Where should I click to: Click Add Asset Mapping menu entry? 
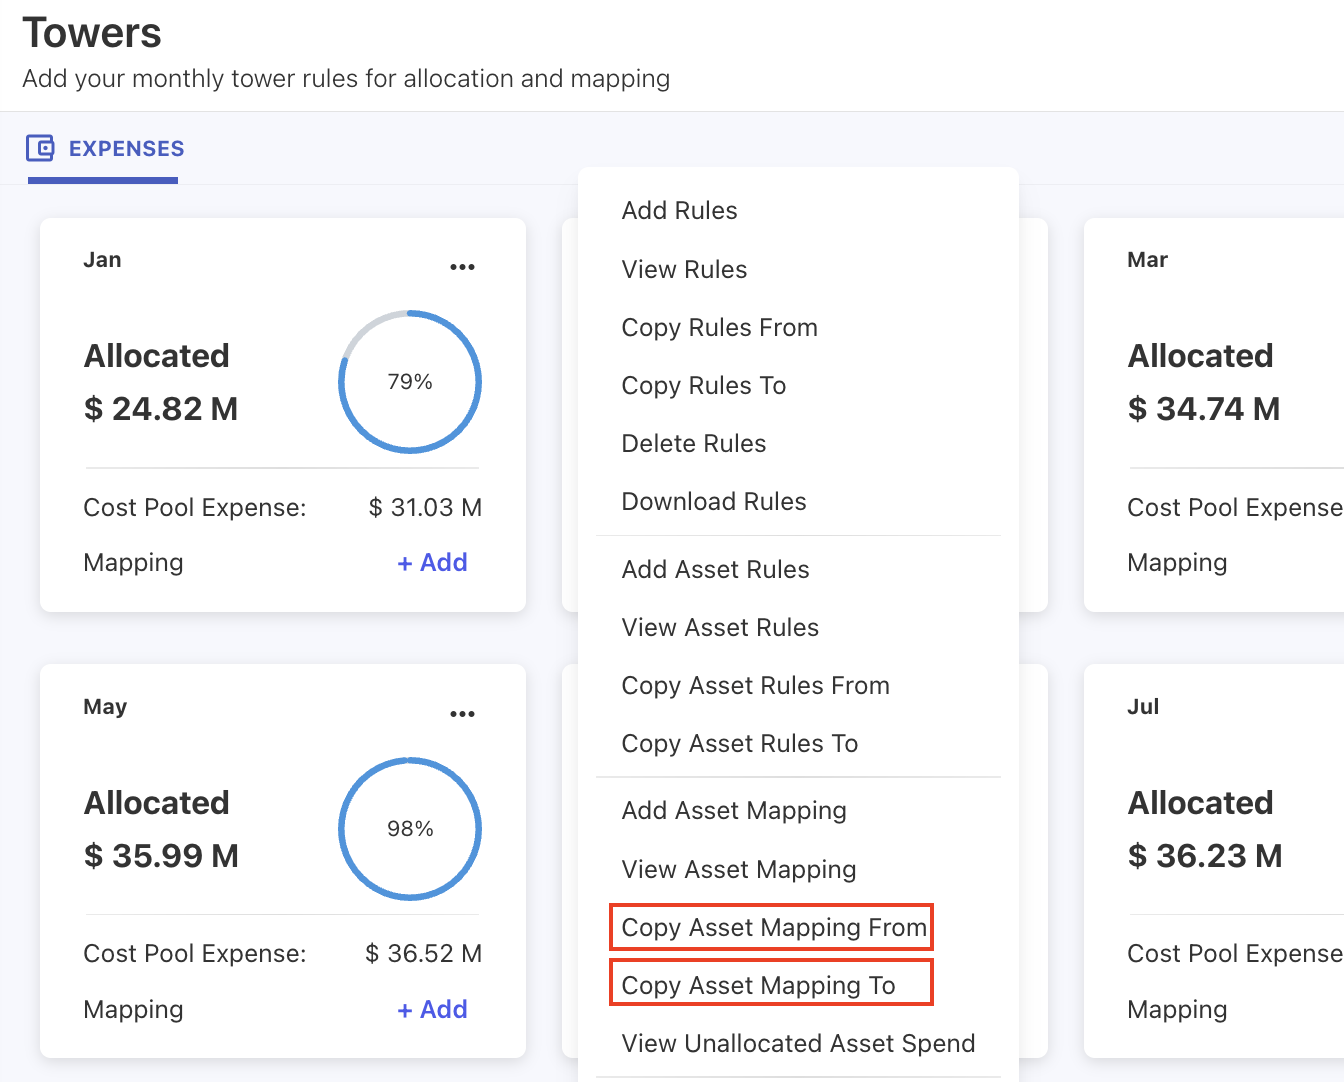[x=734, y=810]
